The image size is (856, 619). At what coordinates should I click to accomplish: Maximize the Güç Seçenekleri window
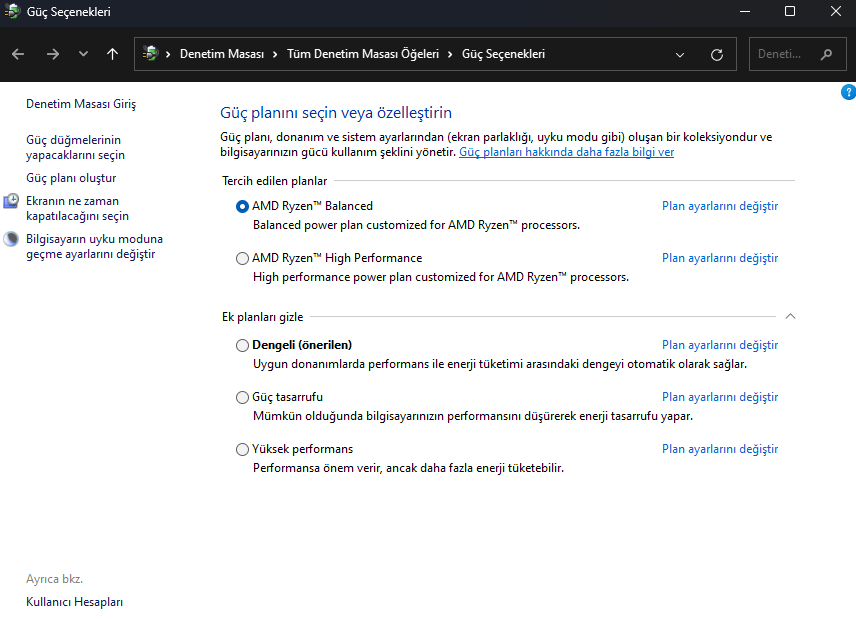point(790,11)
